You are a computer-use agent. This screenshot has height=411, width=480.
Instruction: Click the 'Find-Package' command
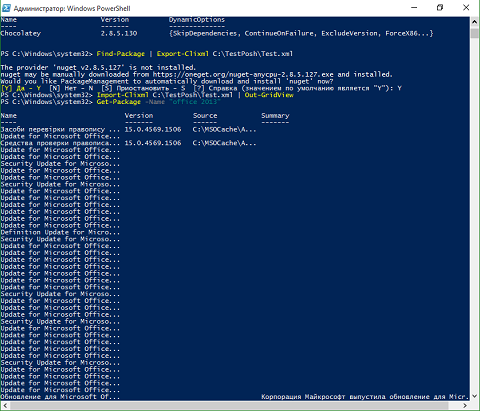point(121,54)
